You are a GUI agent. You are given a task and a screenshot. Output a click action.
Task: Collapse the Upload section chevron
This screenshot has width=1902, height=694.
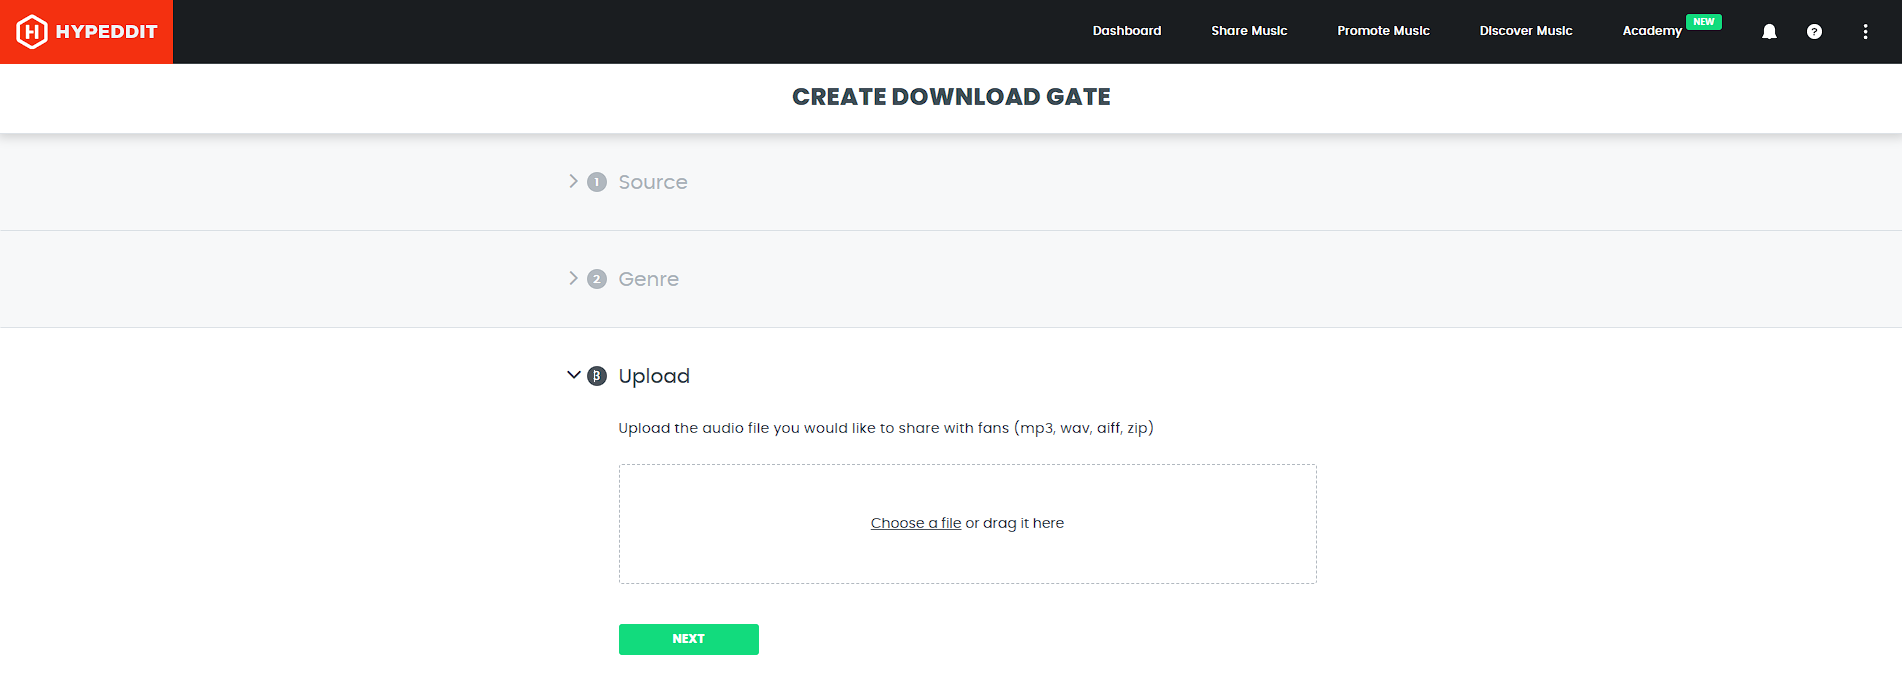[x=574, y=375]
